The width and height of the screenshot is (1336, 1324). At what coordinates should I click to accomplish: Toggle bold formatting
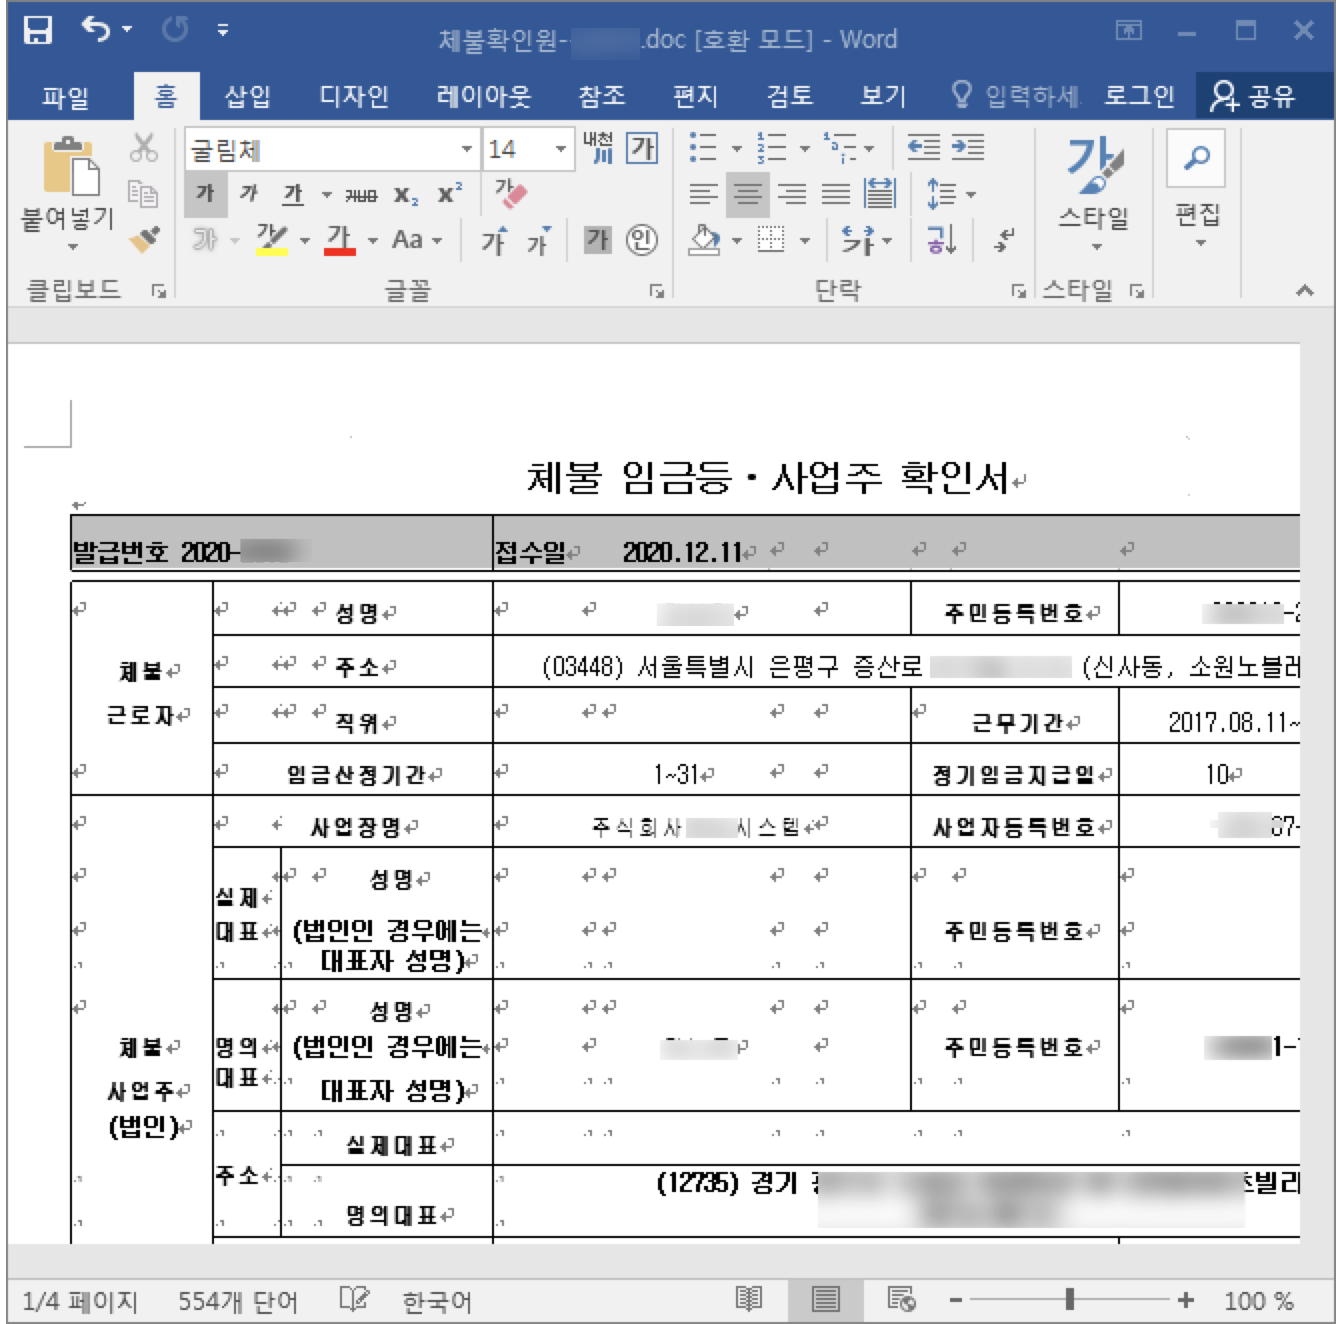(206, 194)
